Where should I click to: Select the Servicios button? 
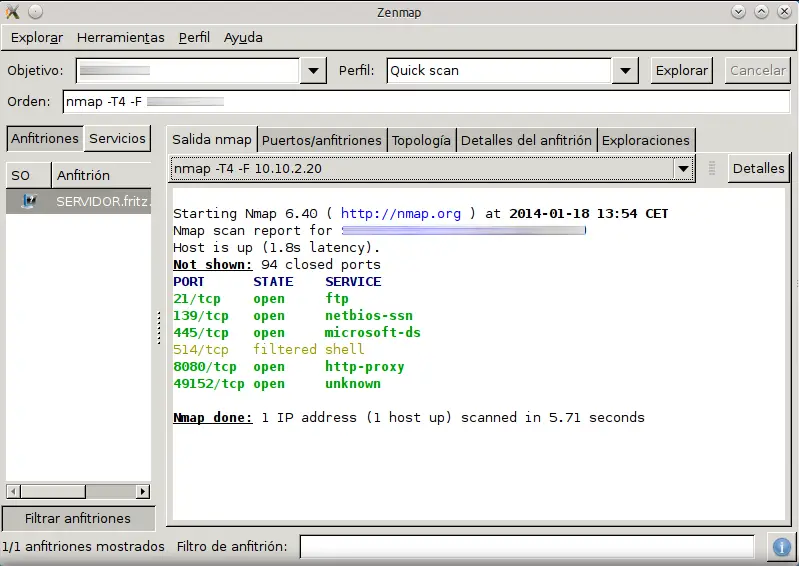click(x=117, y=139)
